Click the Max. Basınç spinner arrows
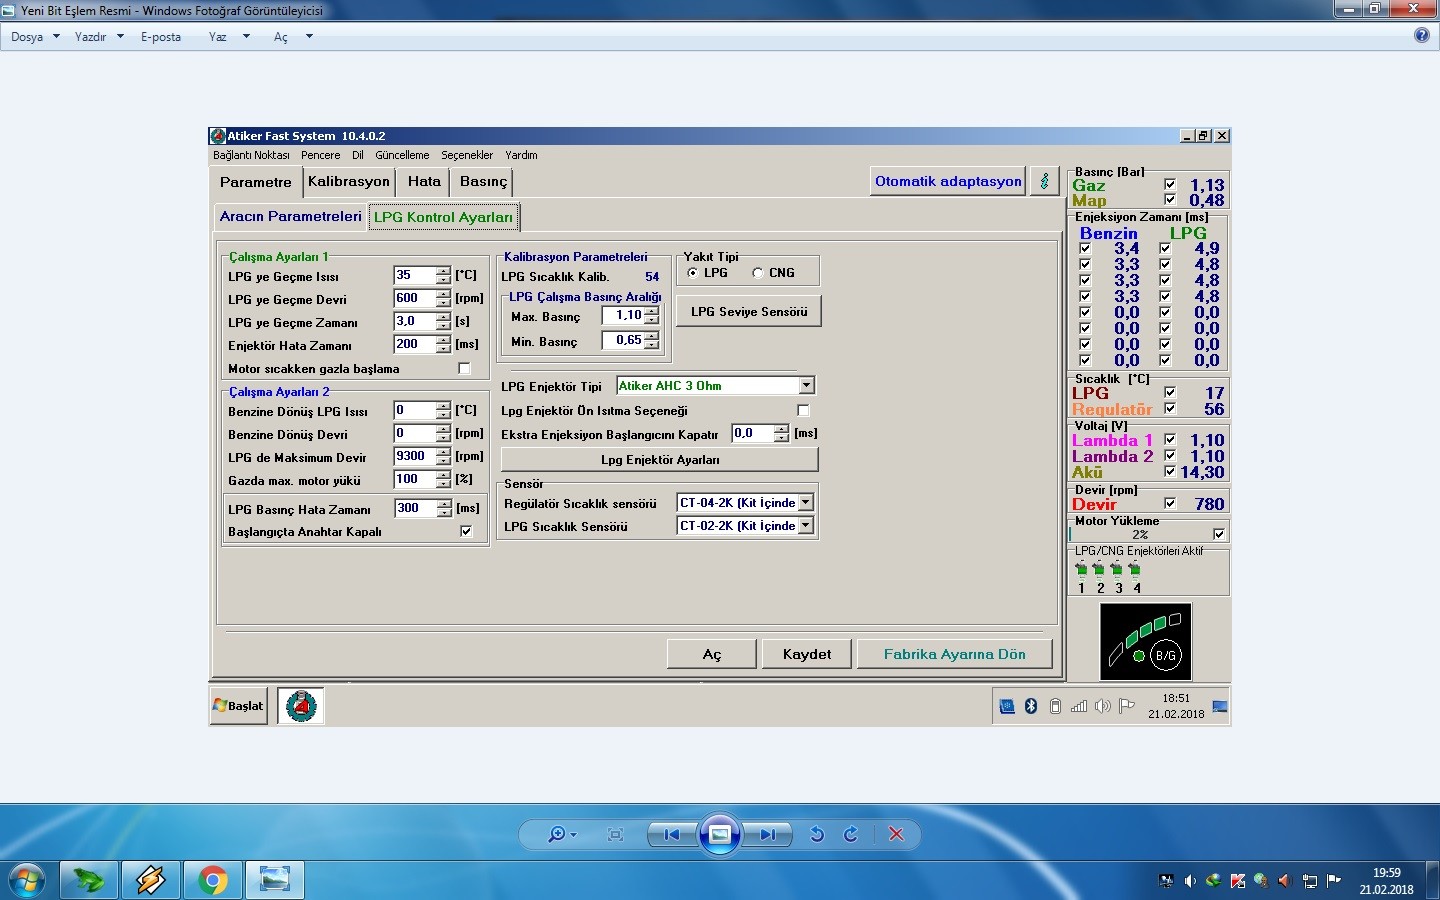This screenshot has width=1440, height=900. pos(652,315)
